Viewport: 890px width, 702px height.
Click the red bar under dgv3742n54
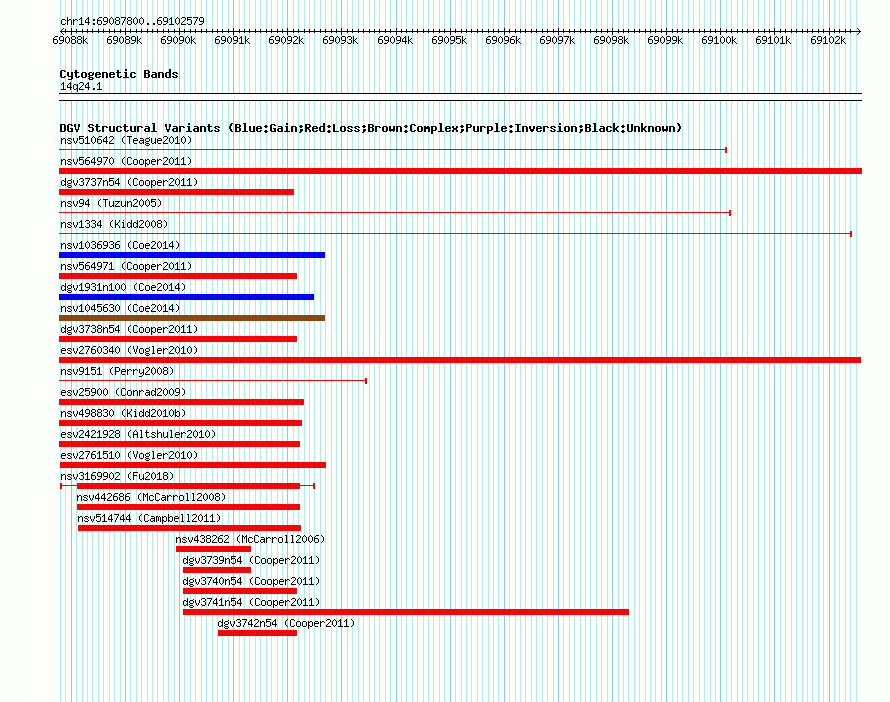(x=257, y=633)
